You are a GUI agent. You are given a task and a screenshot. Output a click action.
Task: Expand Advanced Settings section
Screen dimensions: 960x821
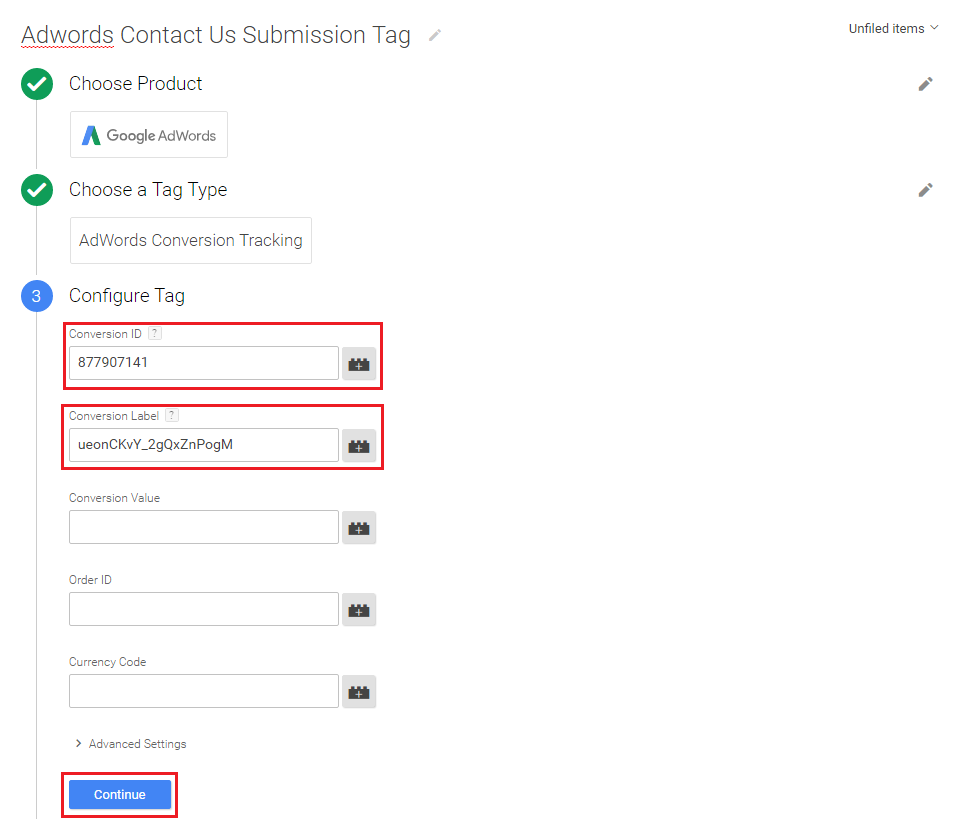pyautogui.click(x=130, y=744)
